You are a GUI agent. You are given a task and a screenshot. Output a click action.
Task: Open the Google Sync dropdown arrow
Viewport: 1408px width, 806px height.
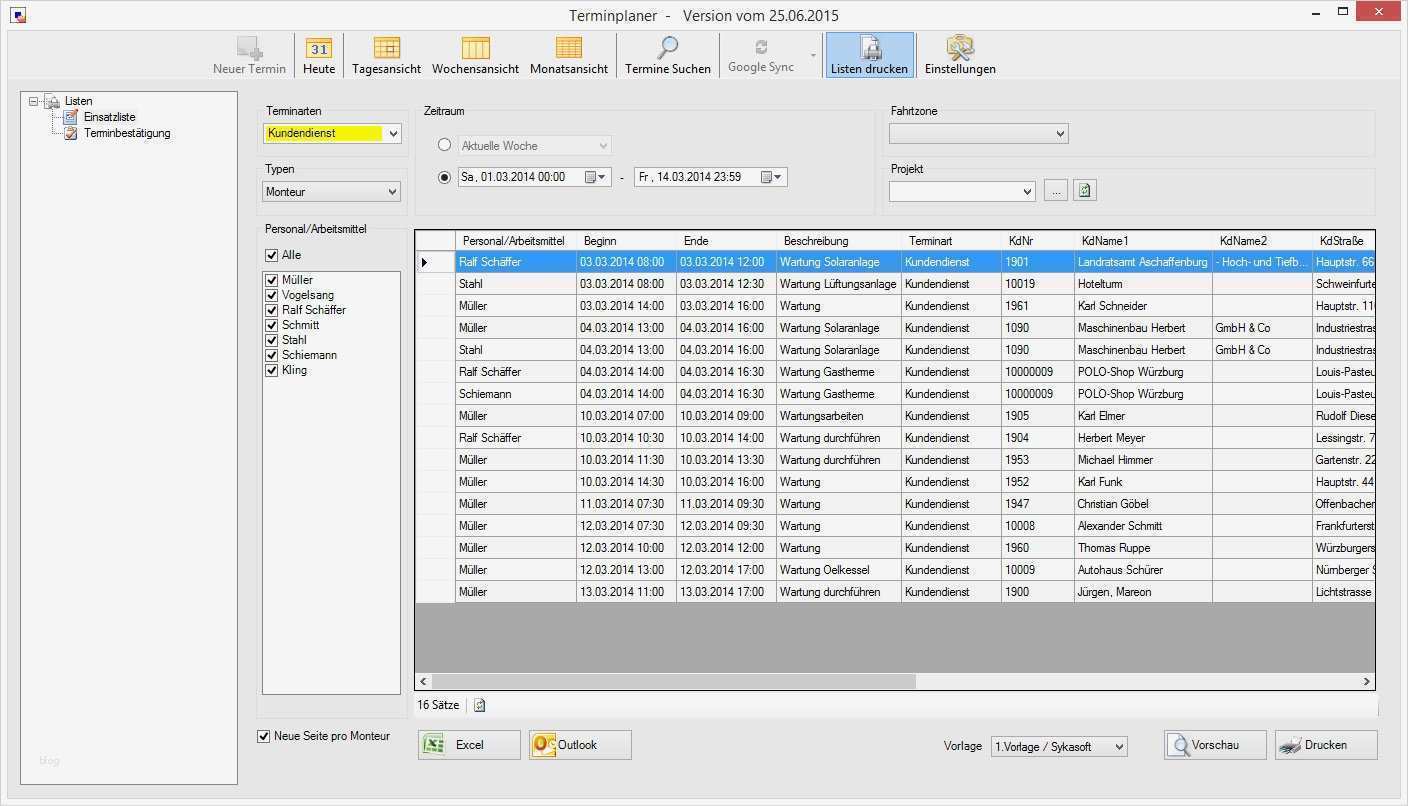[x=813, y=56]
